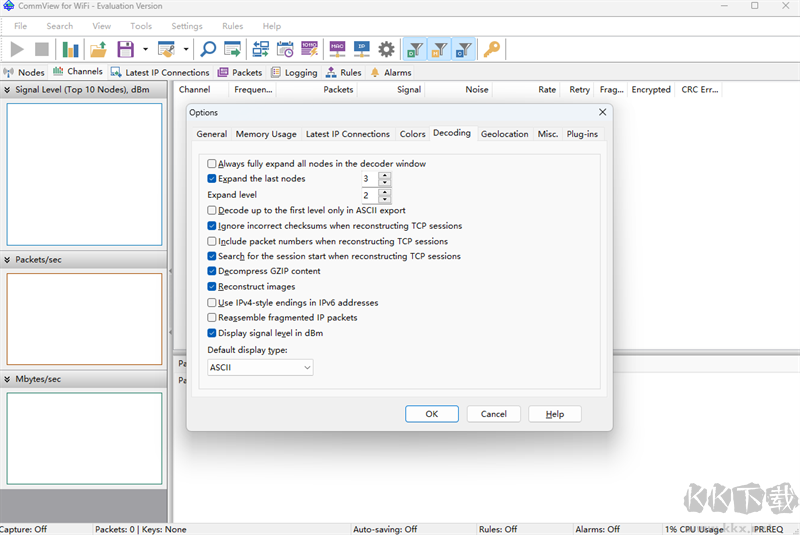Click OK in the Options dialog
This screenshot has width=800, height=535.
tap(432, 414)
